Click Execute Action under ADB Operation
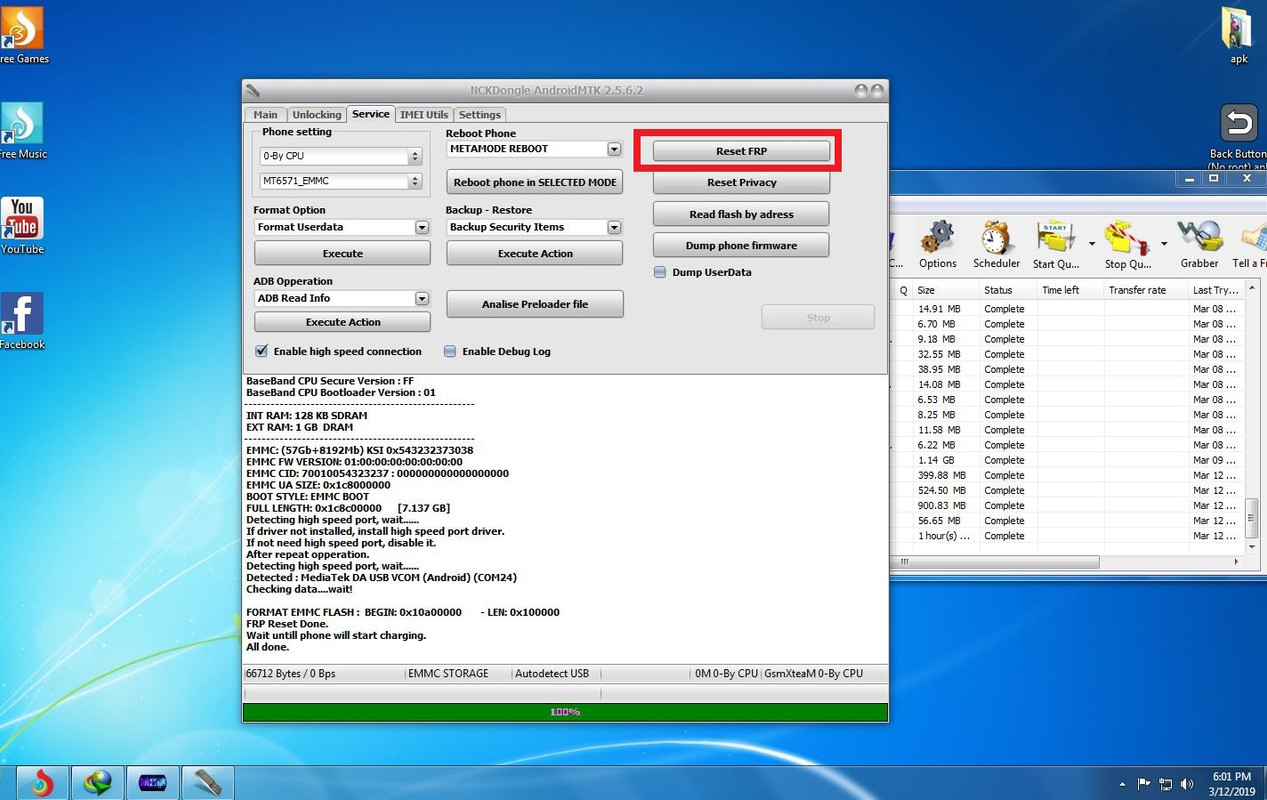This screenshot has height=800, width=1267. point(343,322)
